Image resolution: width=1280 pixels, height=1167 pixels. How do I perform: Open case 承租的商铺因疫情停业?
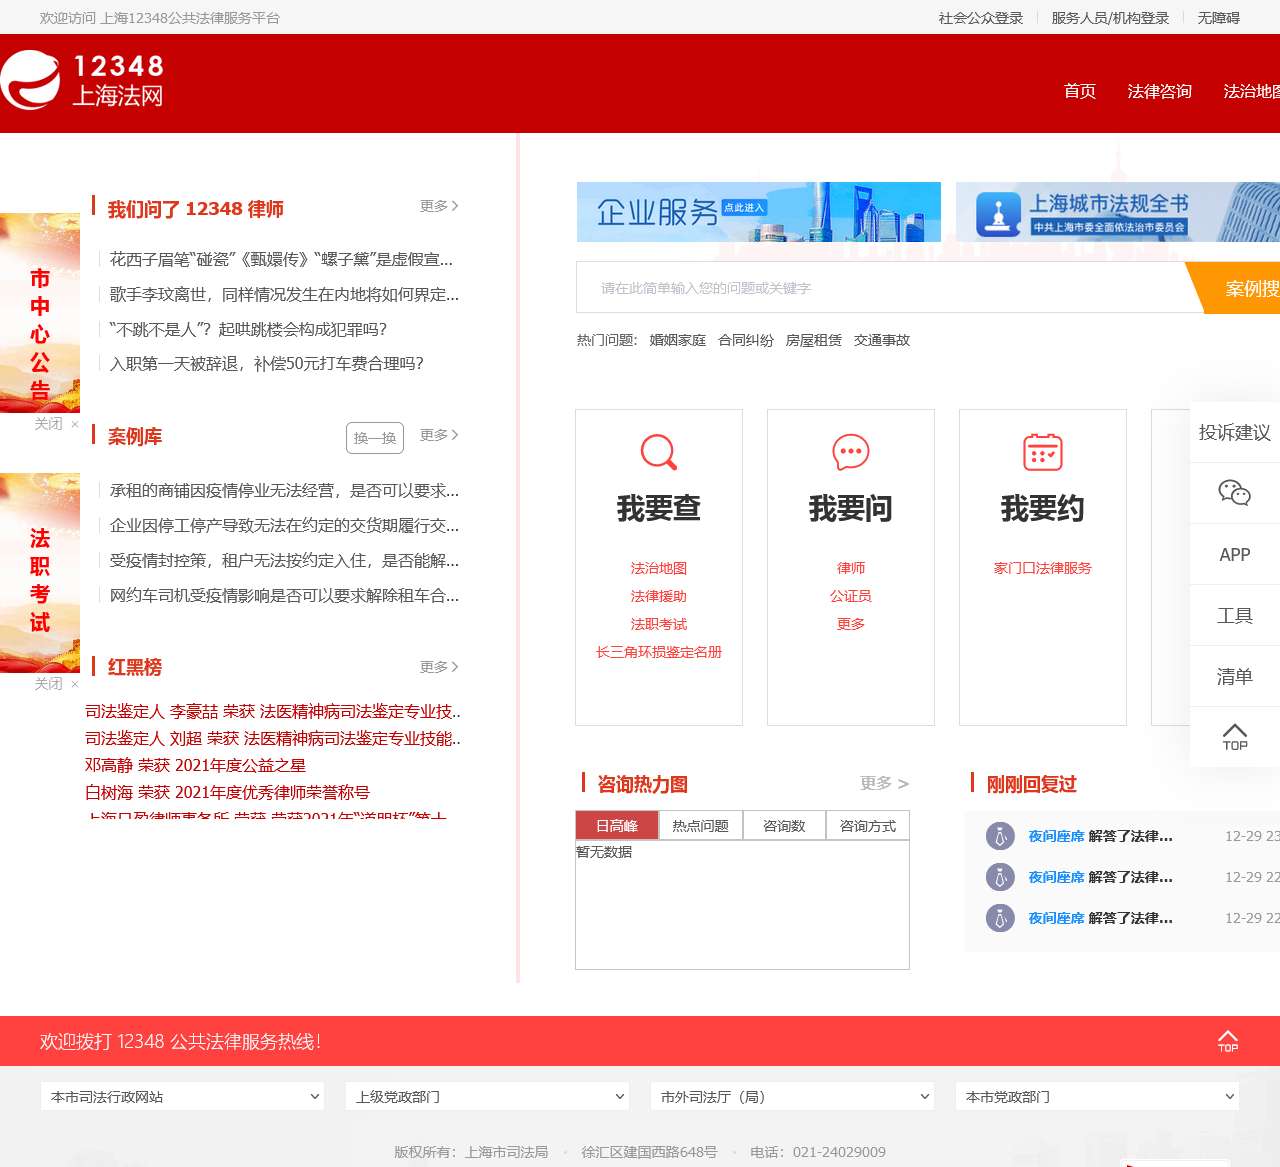tap(284, 491)
